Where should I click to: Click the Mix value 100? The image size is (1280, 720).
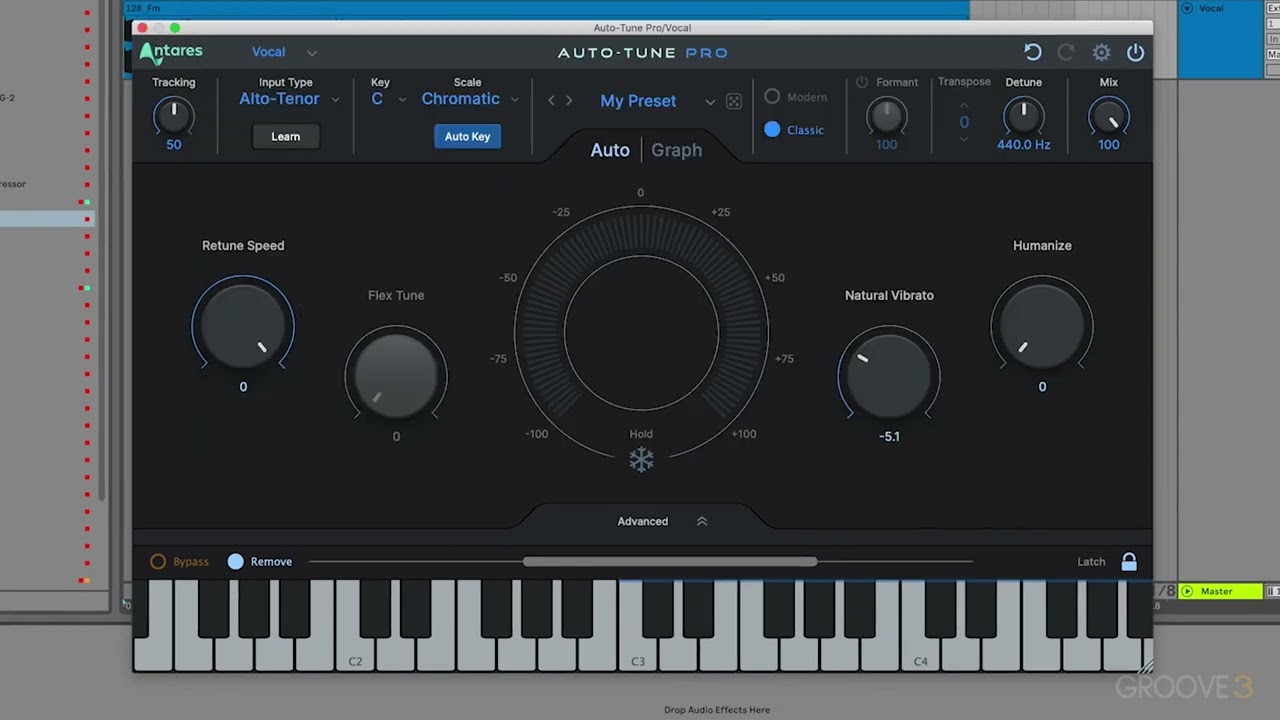pyautogui.click(x=1109, y=145)
